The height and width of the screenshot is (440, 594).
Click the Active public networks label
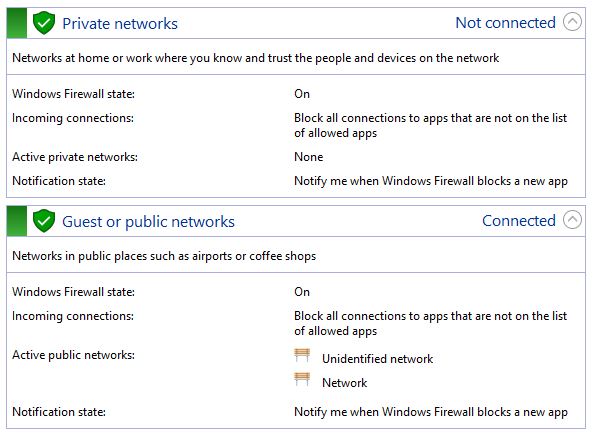[73, 355]
